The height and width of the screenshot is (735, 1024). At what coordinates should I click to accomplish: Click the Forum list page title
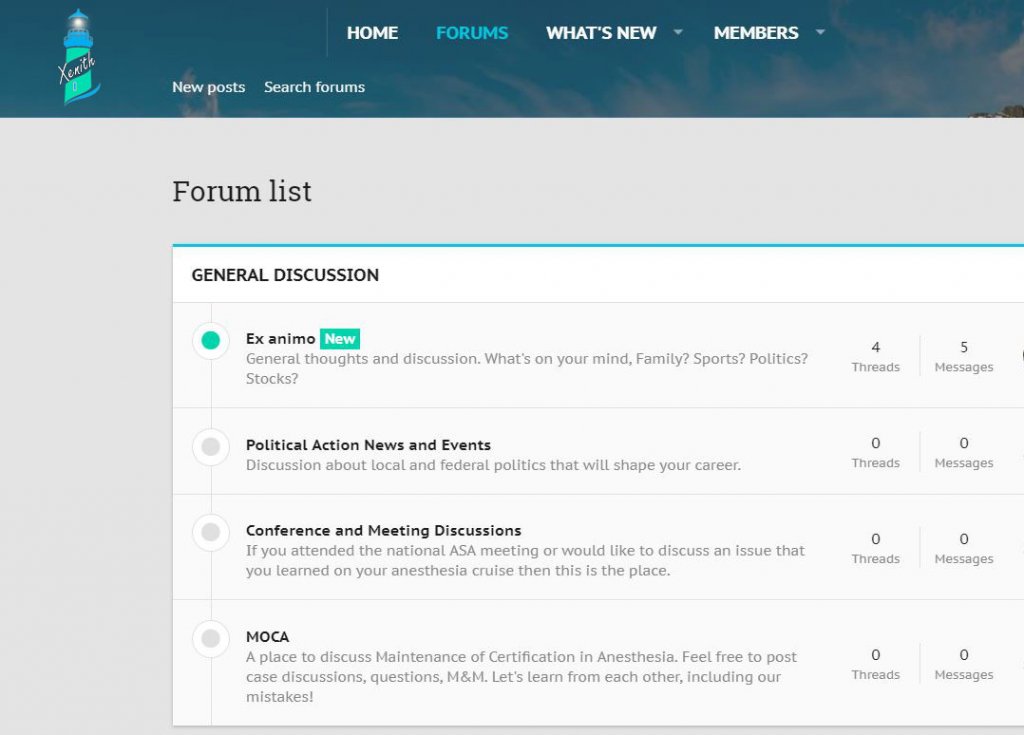[x=242, y=191]
